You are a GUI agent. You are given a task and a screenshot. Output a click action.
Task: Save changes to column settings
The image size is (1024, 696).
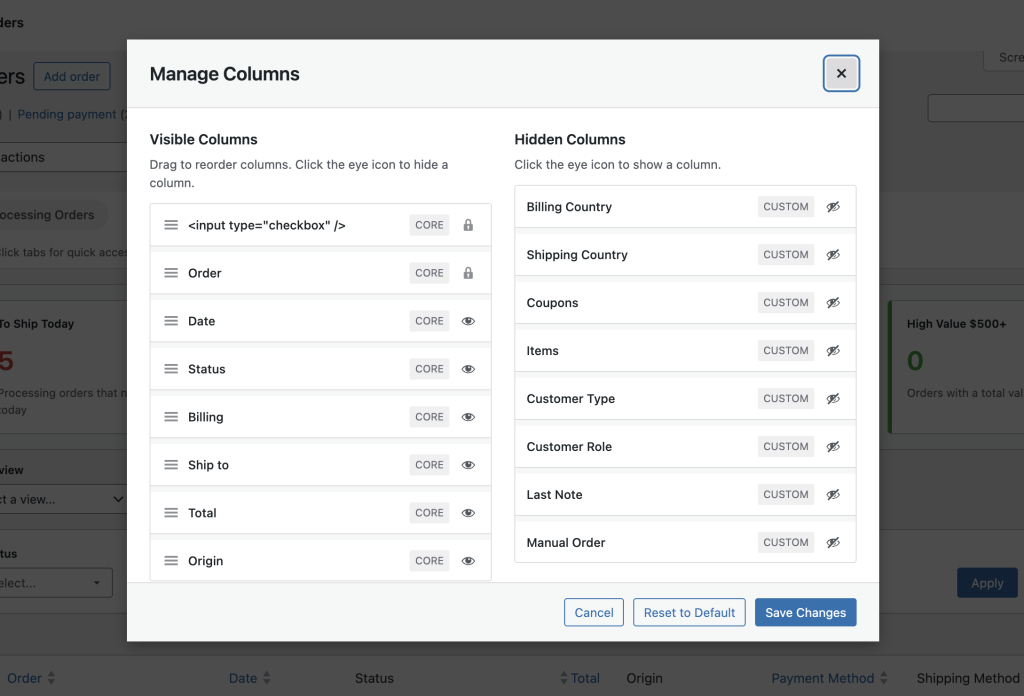tap(805, 613)
